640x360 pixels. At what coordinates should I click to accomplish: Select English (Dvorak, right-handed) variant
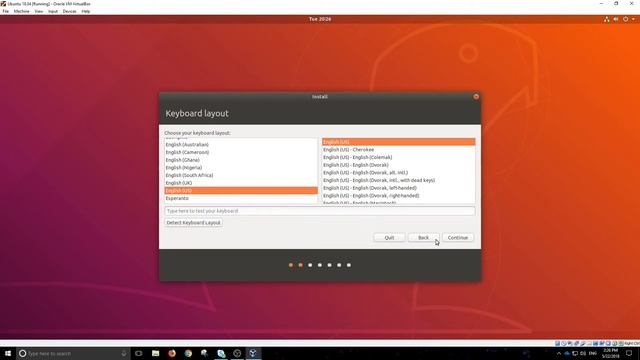click(398, 196)
